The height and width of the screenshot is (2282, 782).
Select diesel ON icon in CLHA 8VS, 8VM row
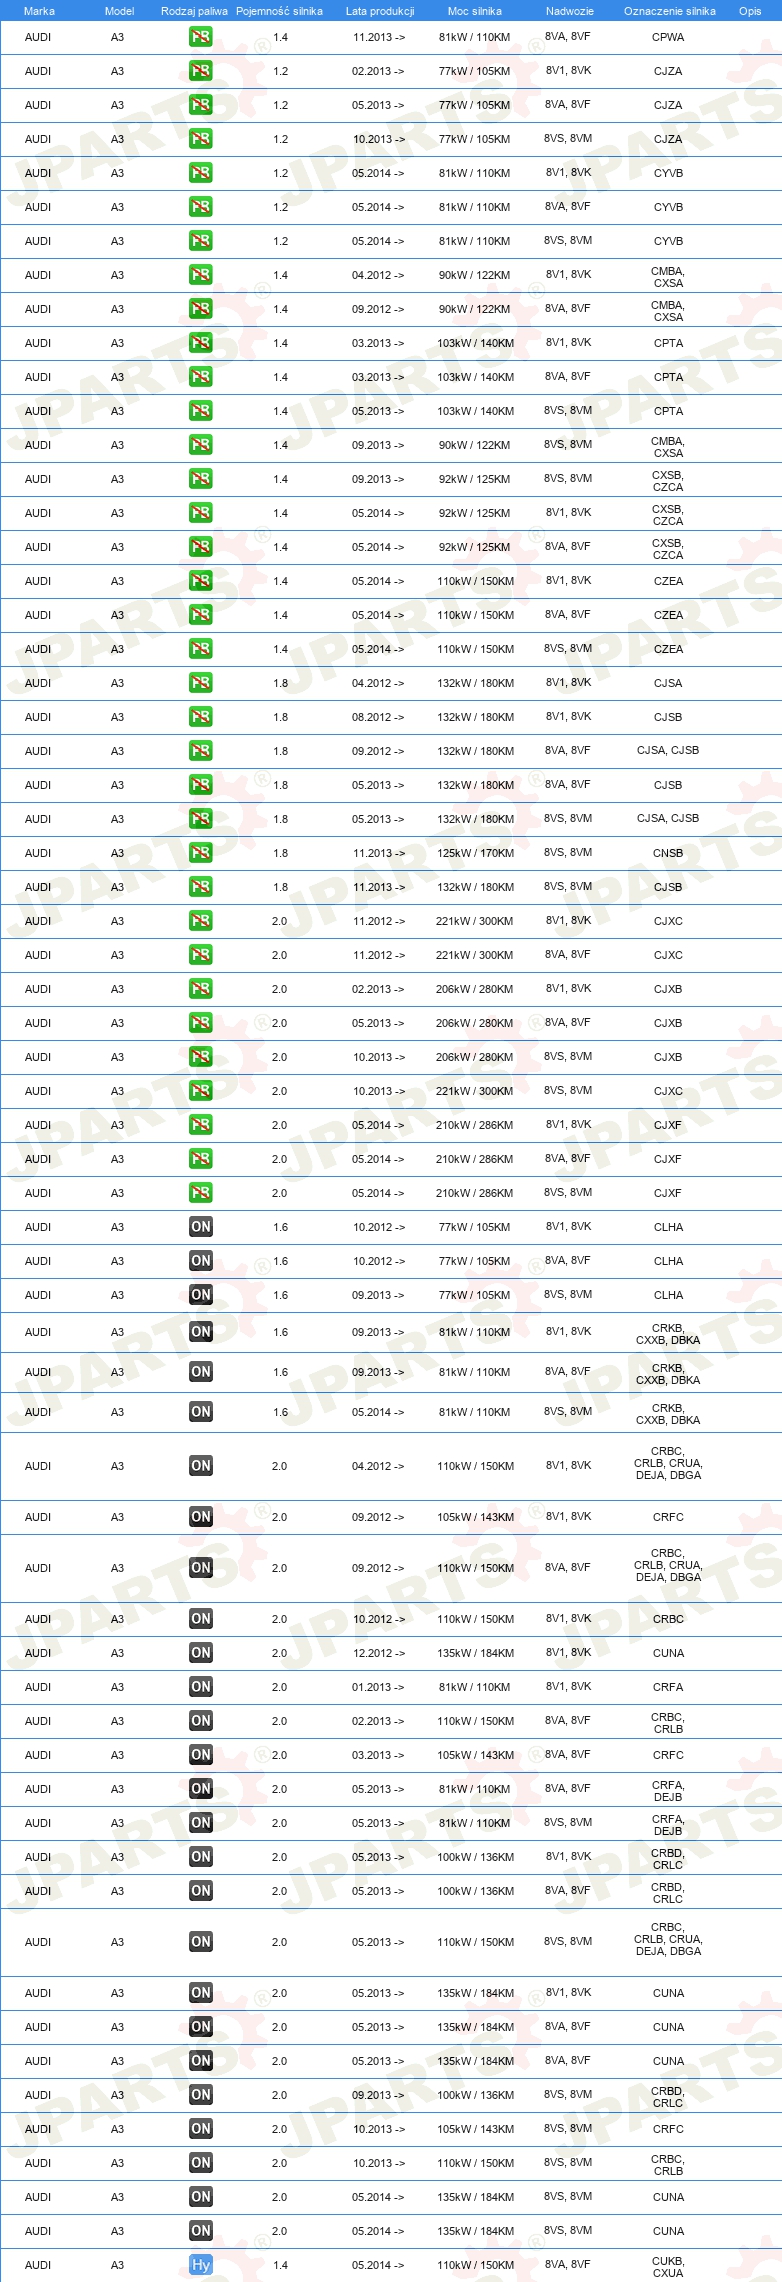[x=200, y=1295]
